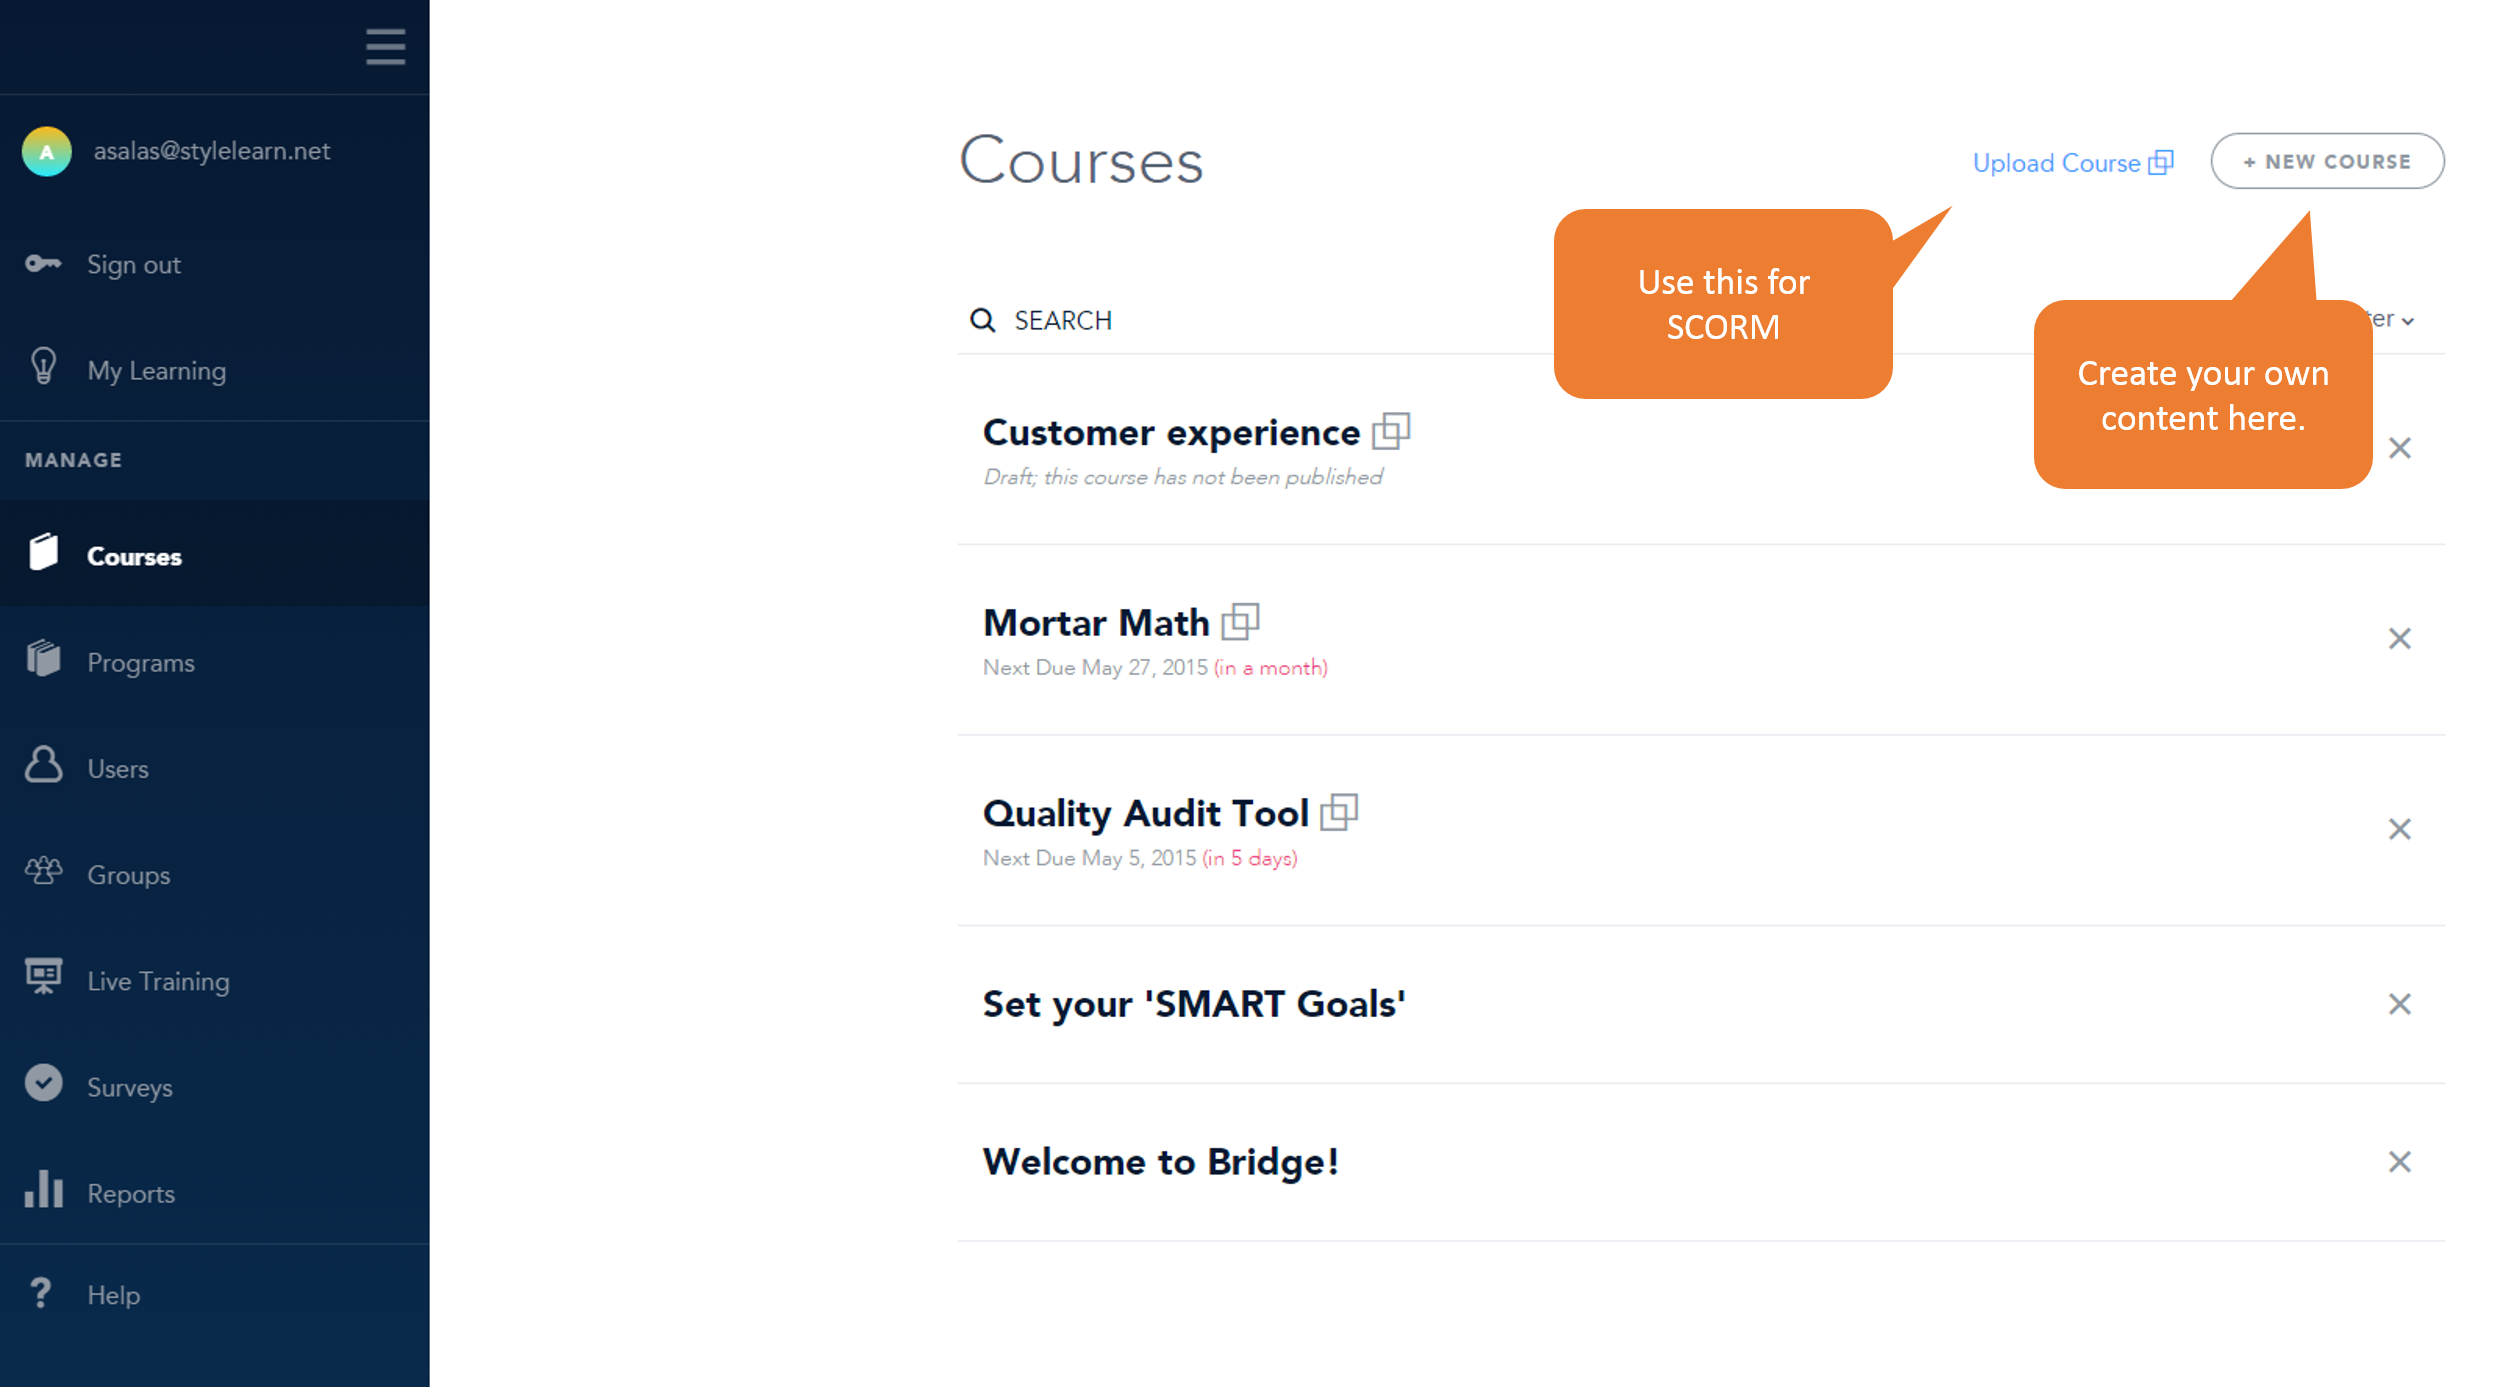
Task: Open Programs from the sidebar
Action: click(140, 662)
